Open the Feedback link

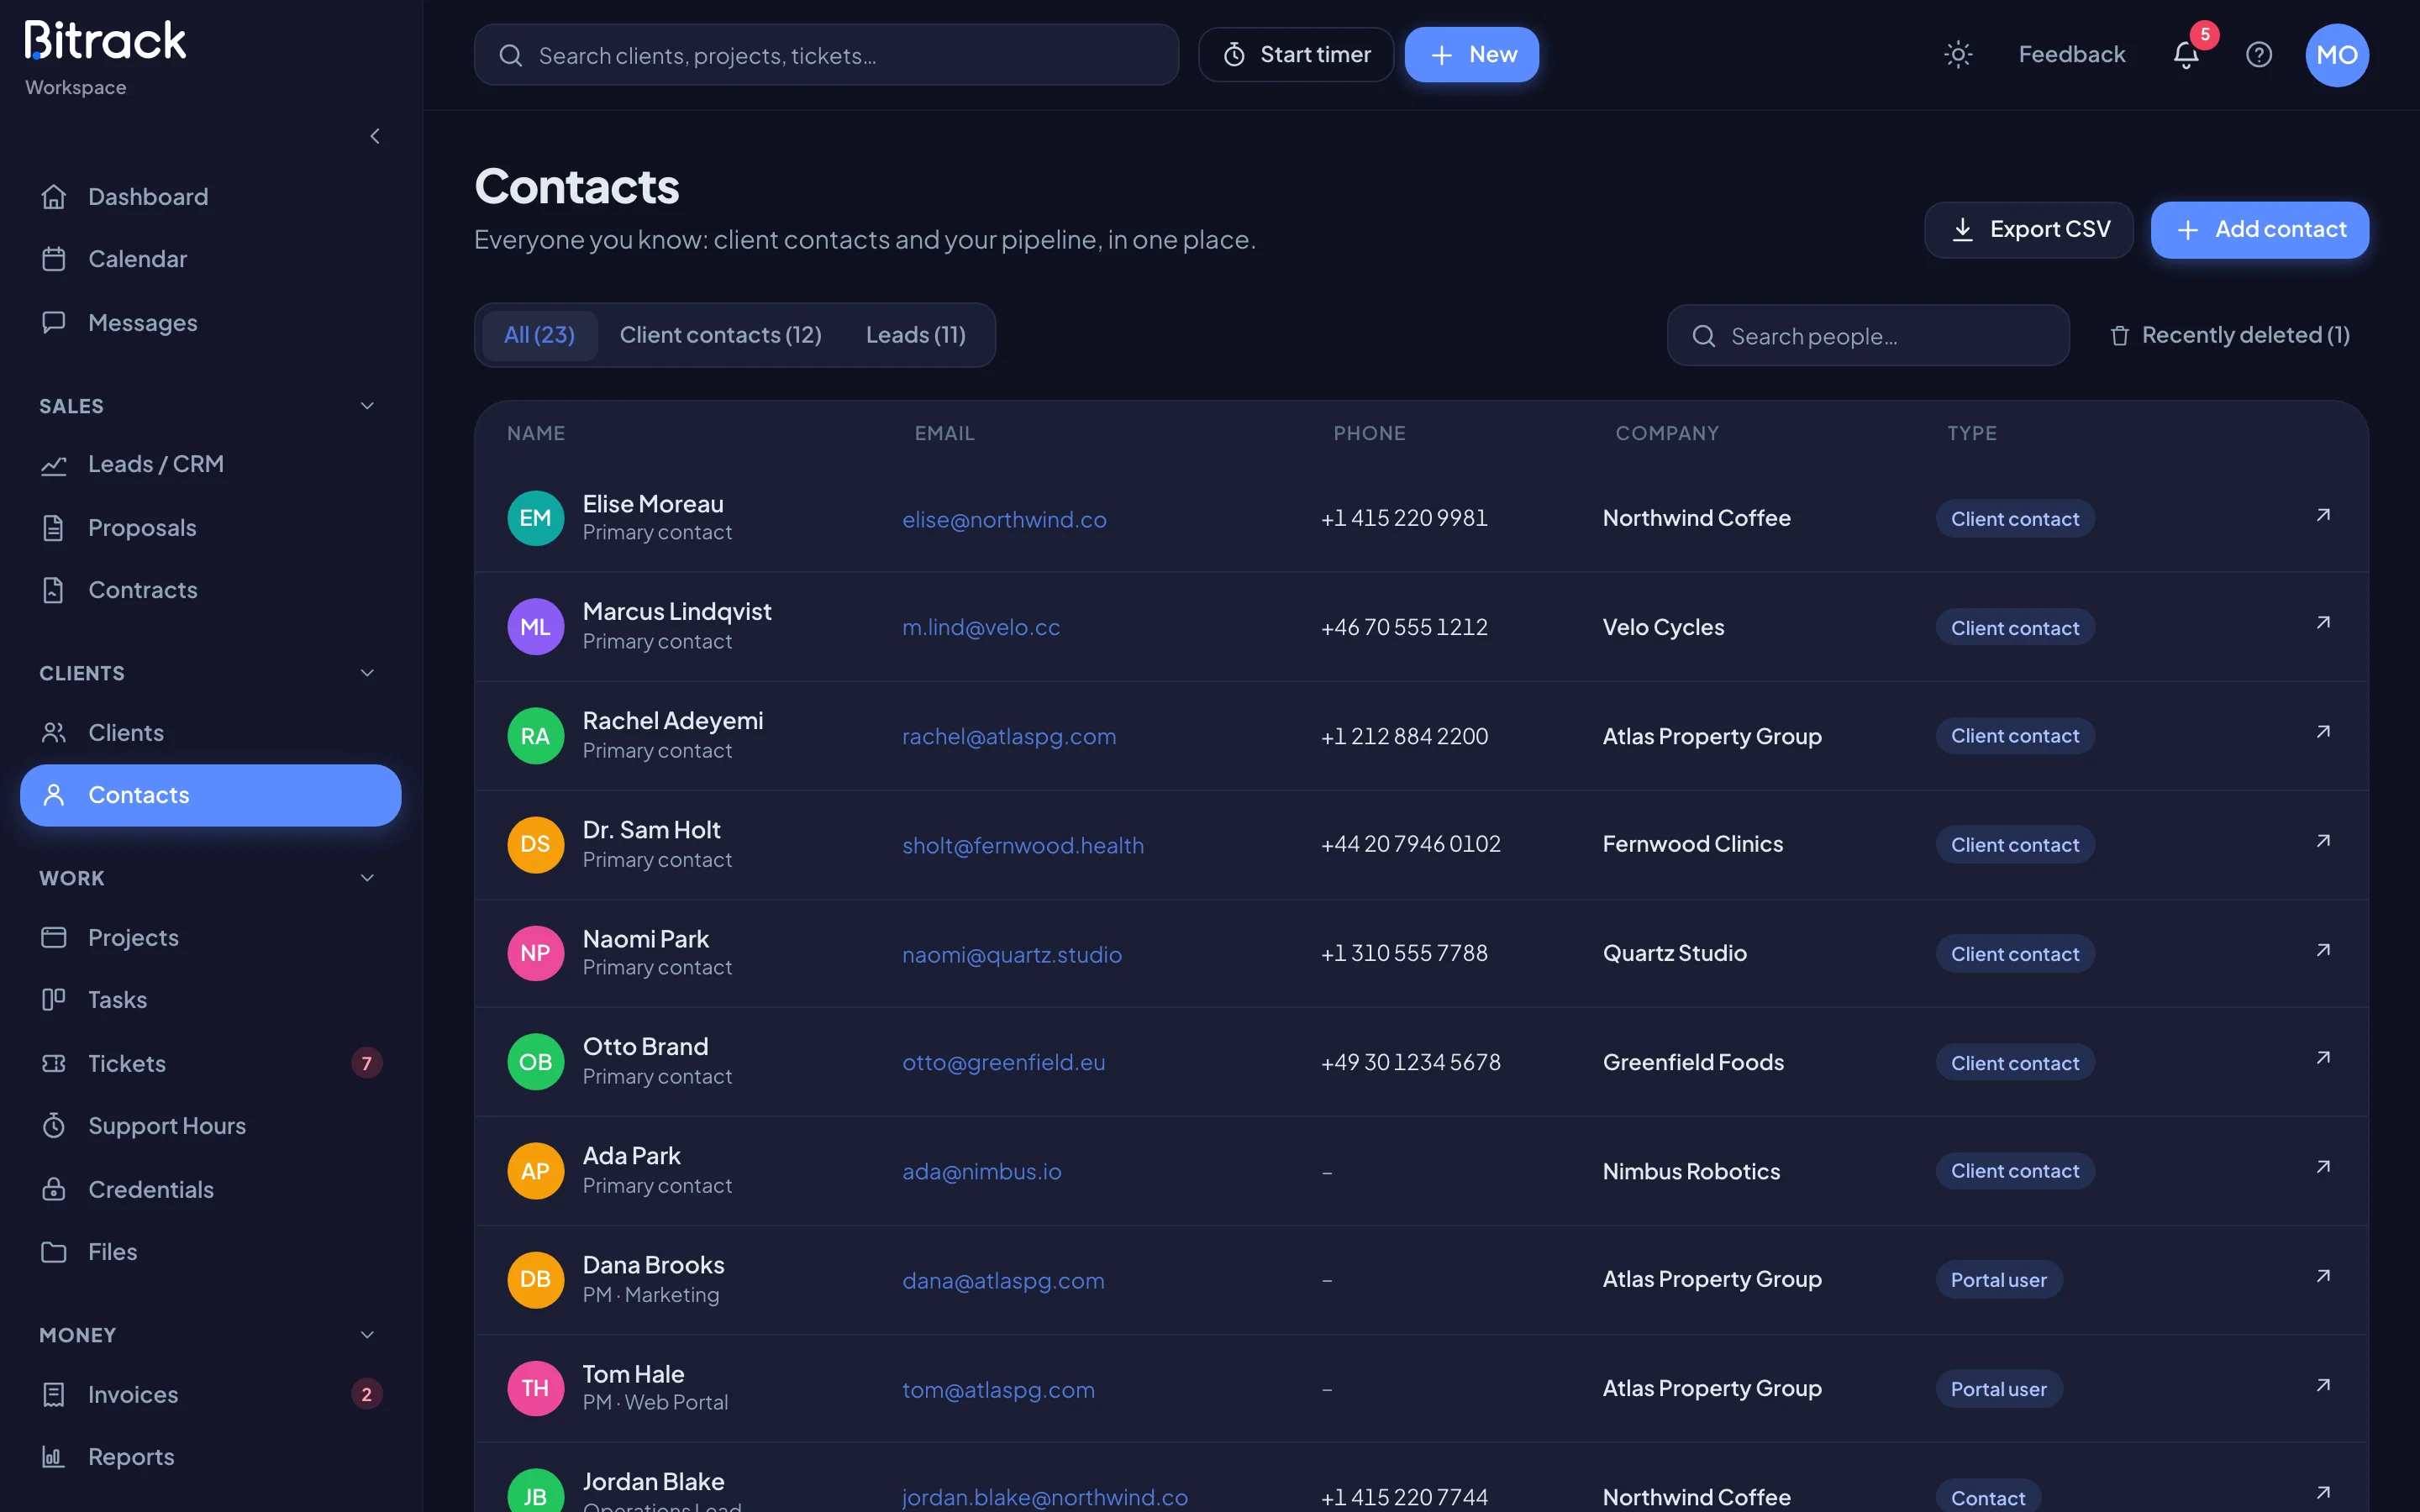click(x=2071, y=55)
